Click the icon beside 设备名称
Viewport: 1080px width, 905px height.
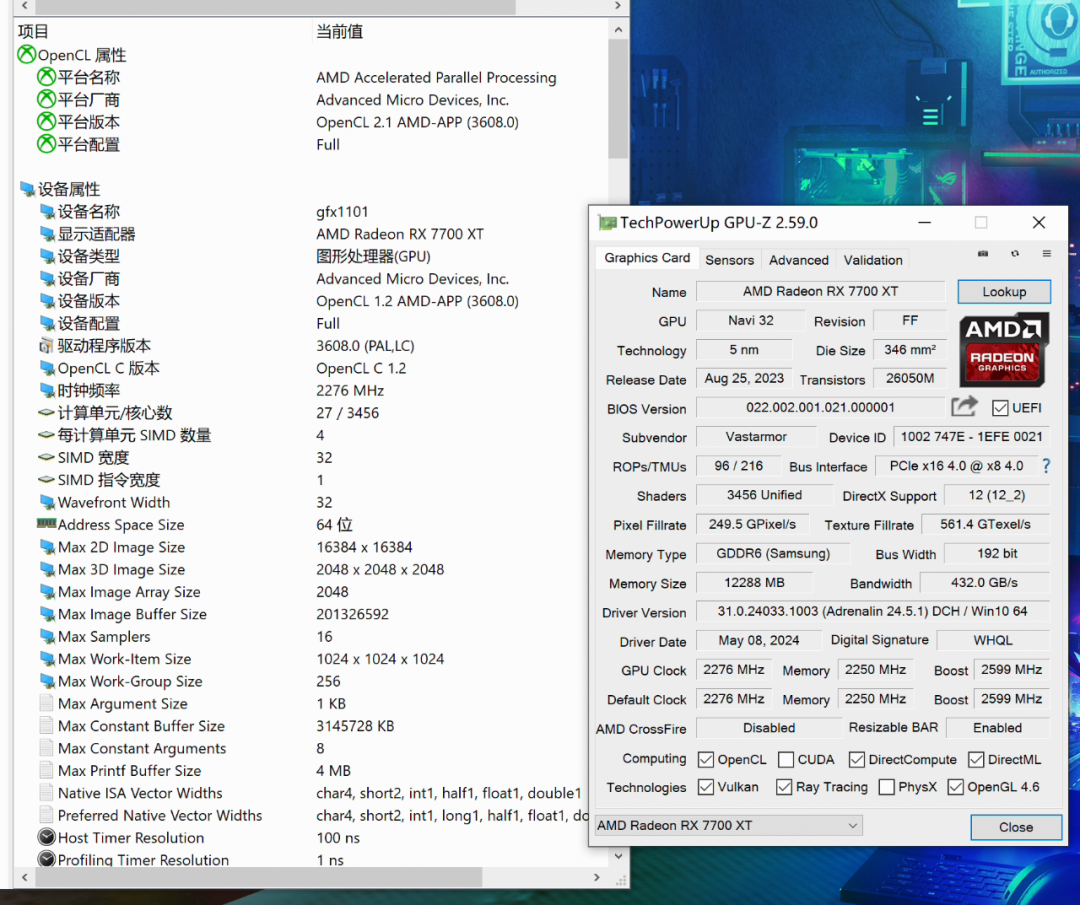47,211
